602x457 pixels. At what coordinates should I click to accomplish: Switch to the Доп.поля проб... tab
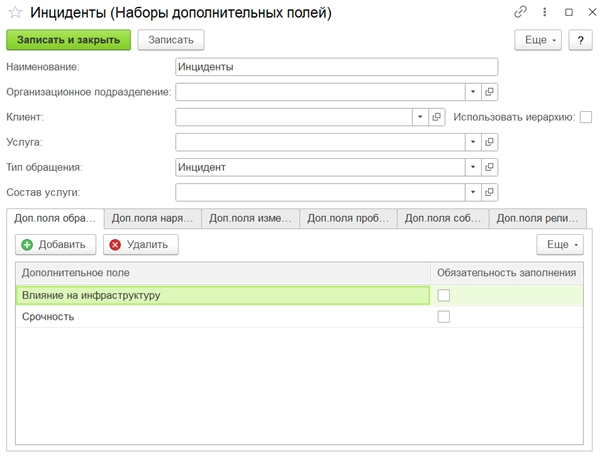pos(349,218)
